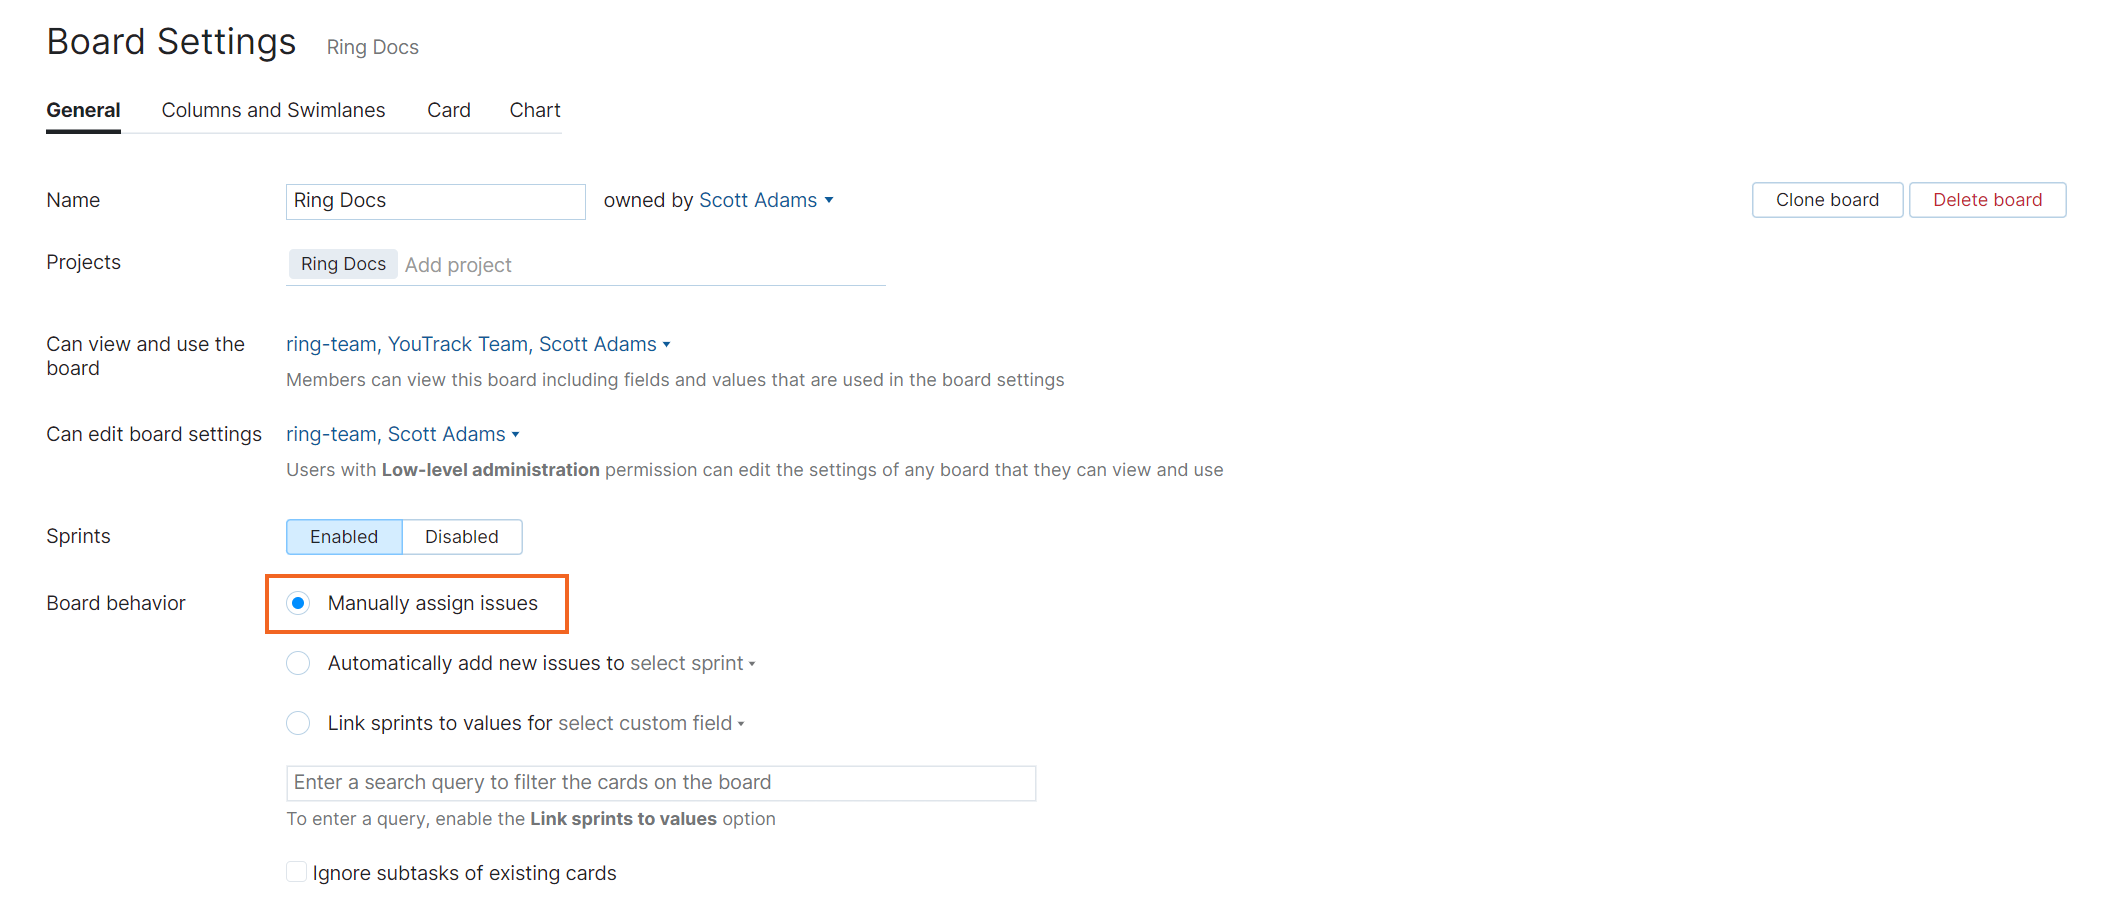Expand the board owner dropdown near Scott Adams
This screenshot has width=2113, height=923.
830,200
